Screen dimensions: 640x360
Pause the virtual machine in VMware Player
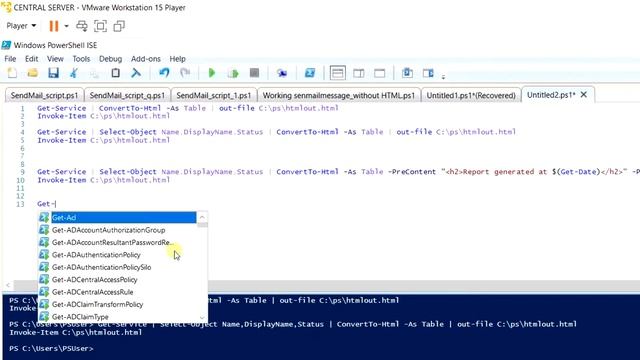[x=53, y=26]
